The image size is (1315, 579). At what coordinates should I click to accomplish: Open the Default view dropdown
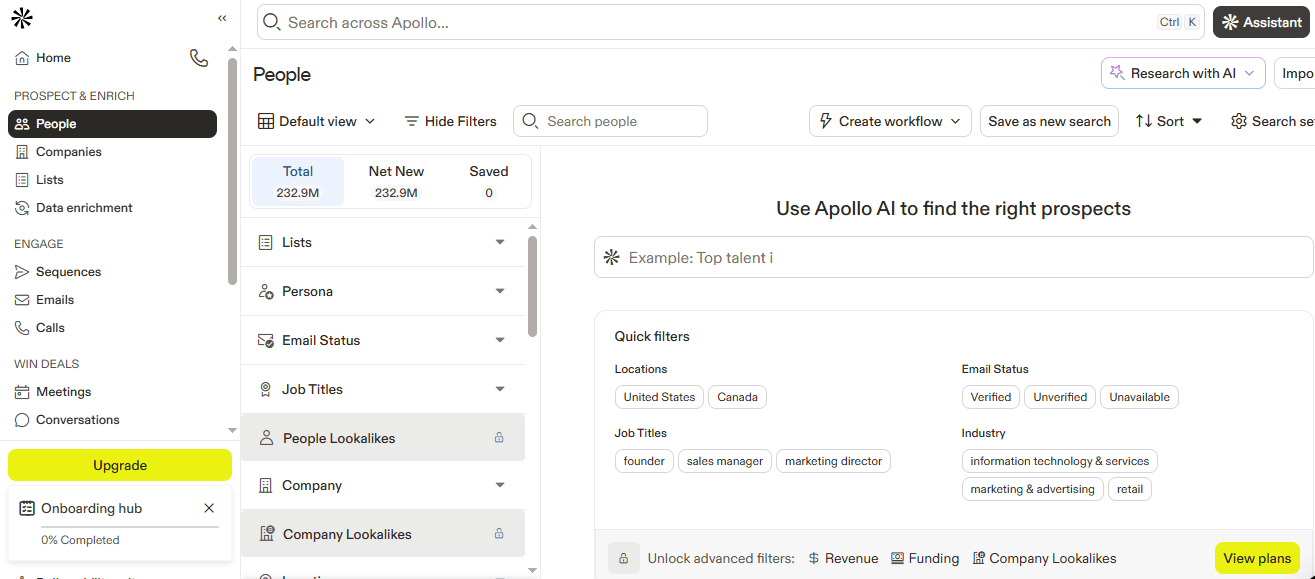click(x=317, y=121)
